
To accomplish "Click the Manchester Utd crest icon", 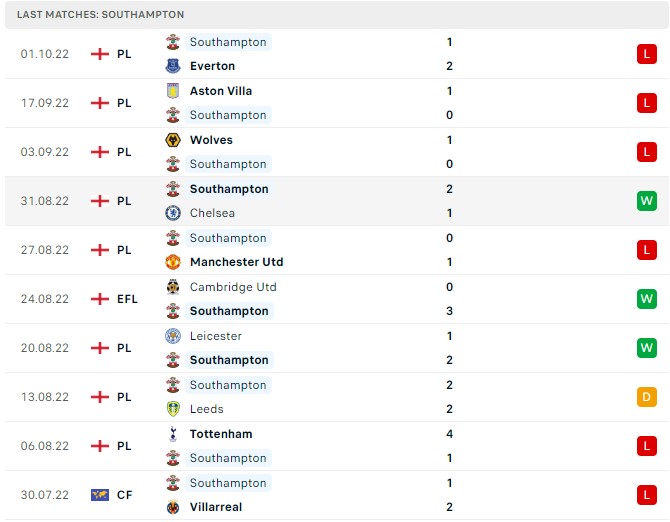I will pyautogui.click(x=173, y=262).
